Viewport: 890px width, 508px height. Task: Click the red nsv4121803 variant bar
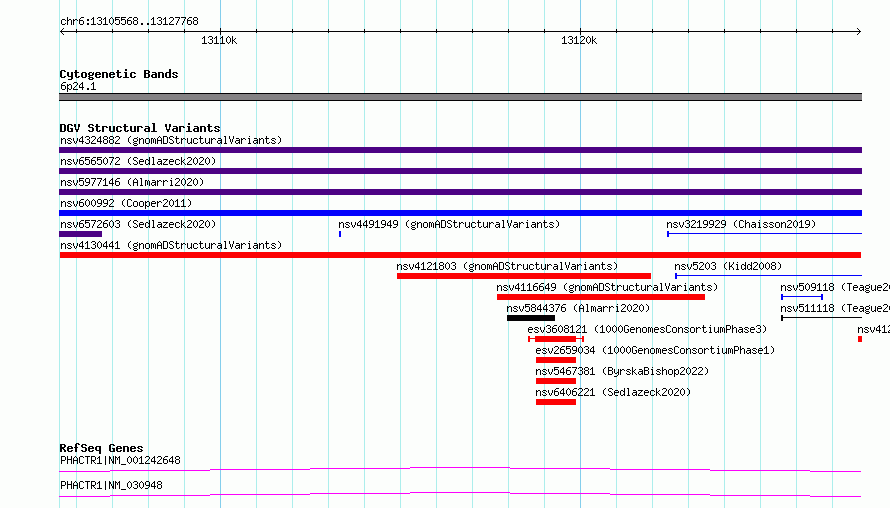(524, 276)
